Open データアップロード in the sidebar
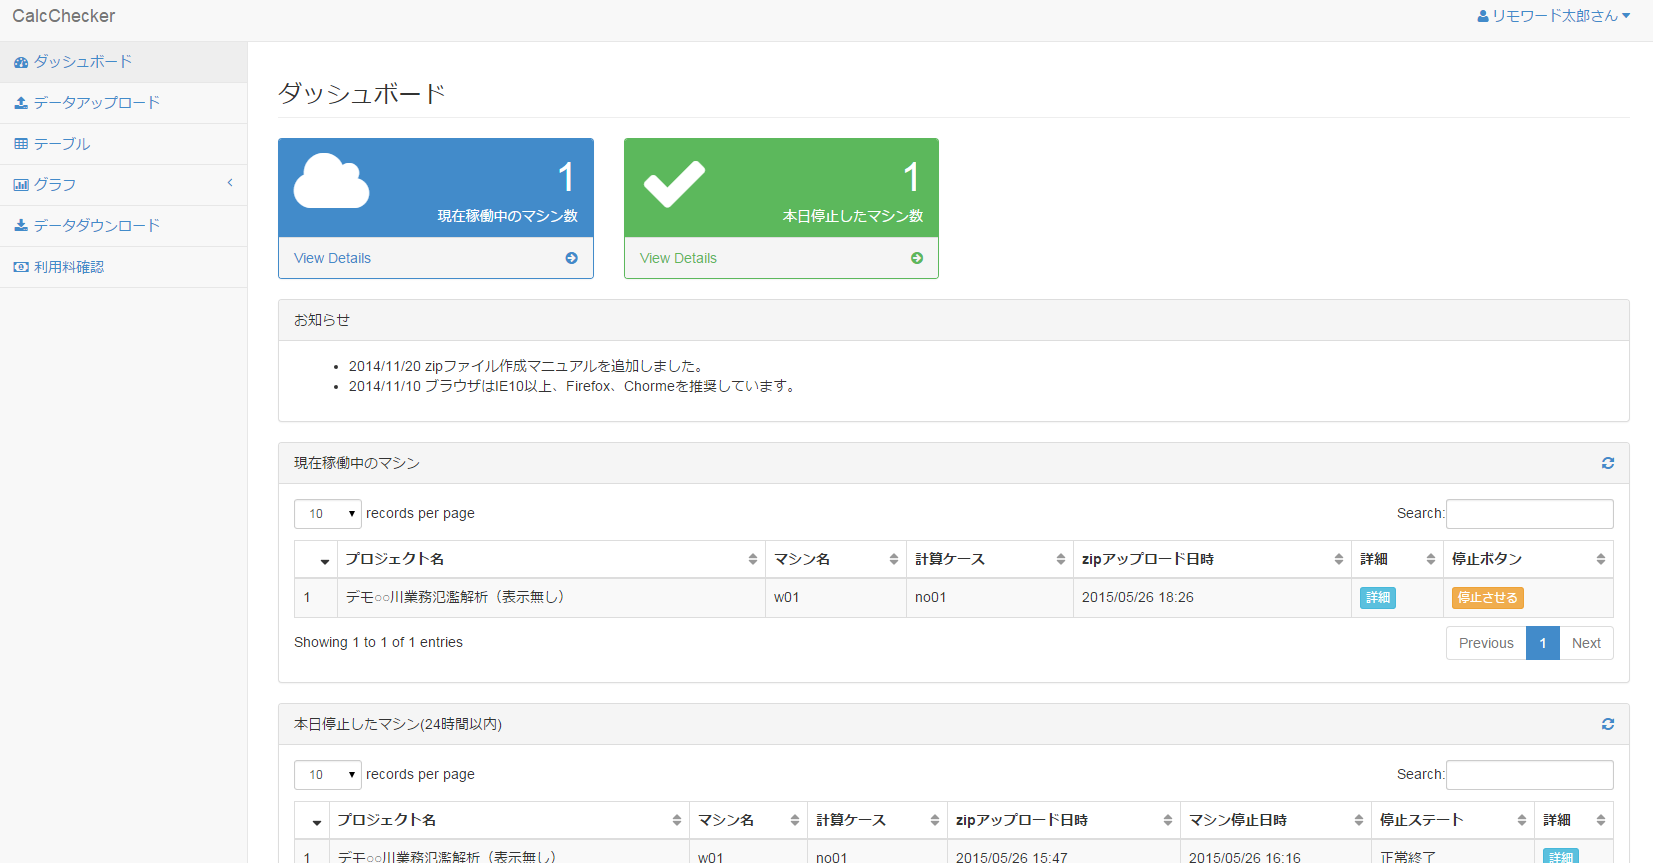 click(x=96, y=103)
